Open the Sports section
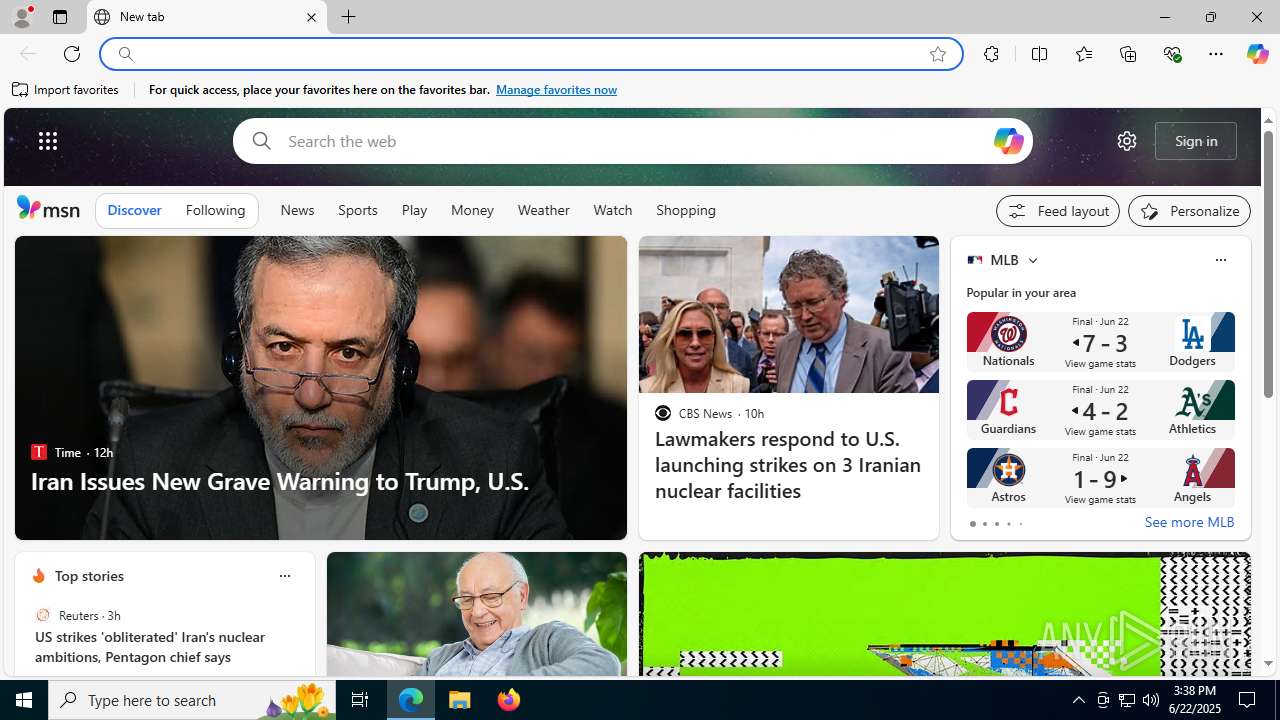 point(357,211)
